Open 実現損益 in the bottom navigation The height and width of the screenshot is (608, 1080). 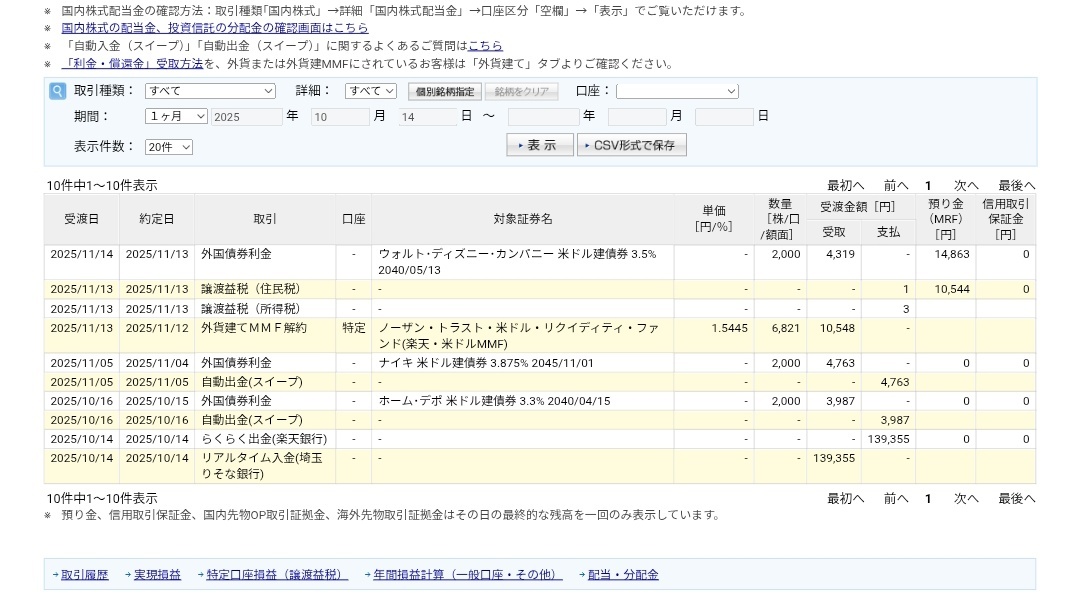pyautogui.click(x=157, y=575)
